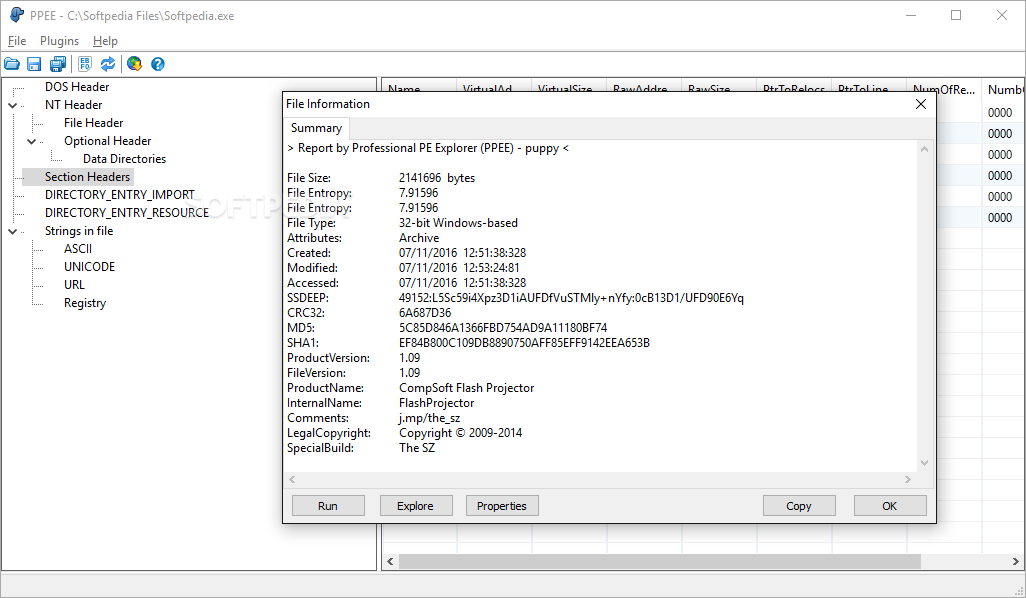Screen dimensions: 1026x598
Task: Click the report header line mentioning puppy
Action: [x=428, y=149]
